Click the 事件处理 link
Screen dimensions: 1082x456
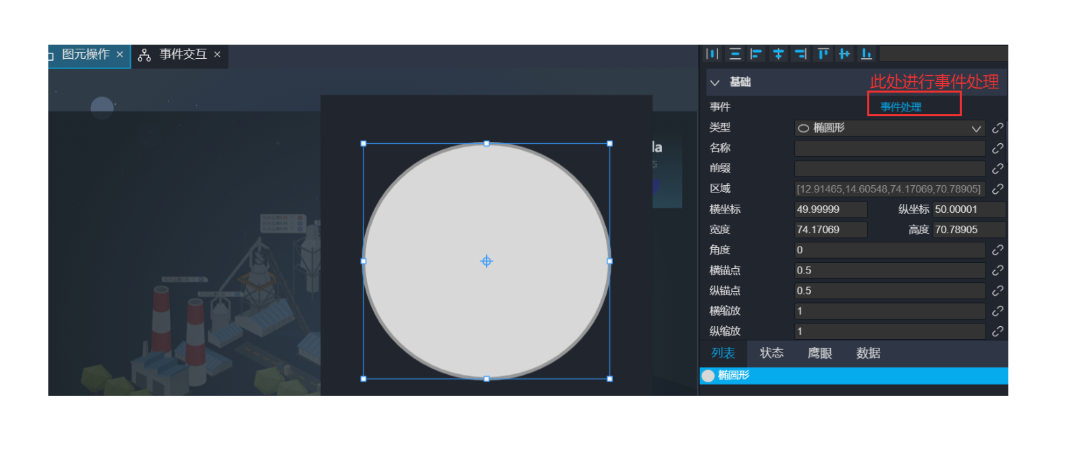900,107
